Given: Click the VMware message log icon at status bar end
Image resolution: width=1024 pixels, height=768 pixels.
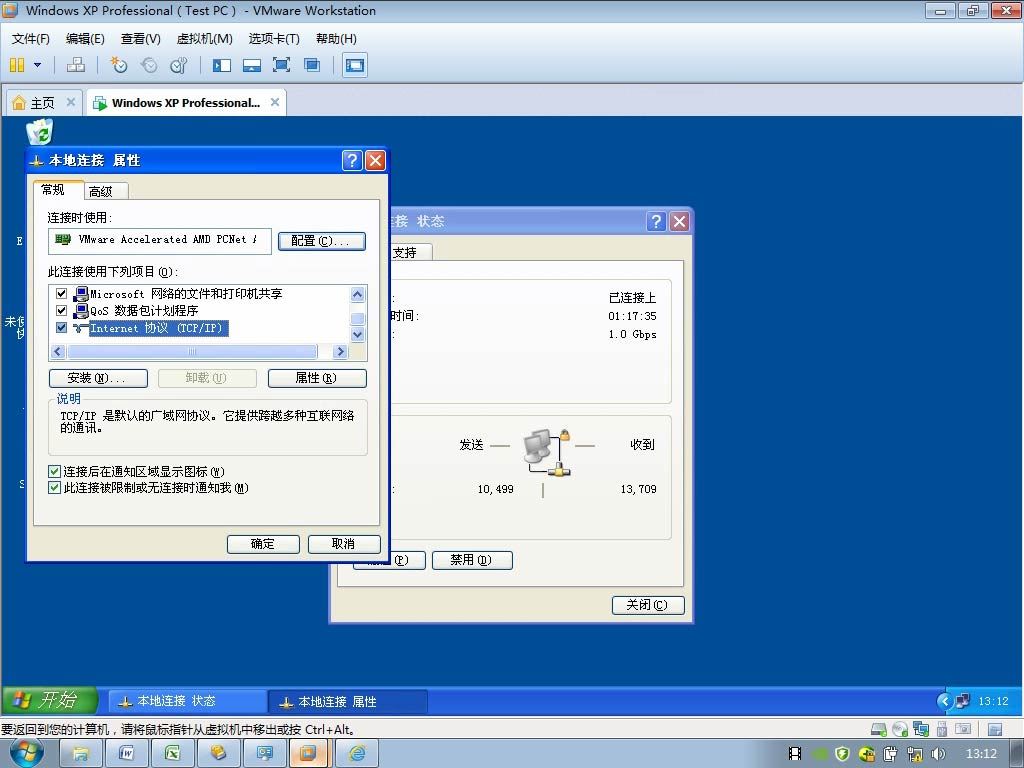Looking at the screenshot, I should 995,729.
